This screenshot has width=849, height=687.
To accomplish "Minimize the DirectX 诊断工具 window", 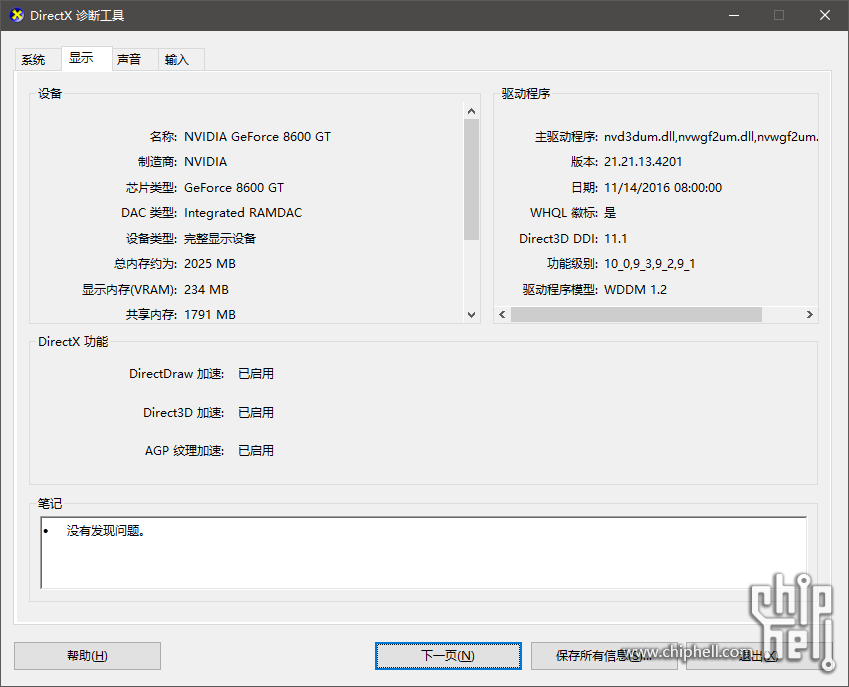I will 734,15.
